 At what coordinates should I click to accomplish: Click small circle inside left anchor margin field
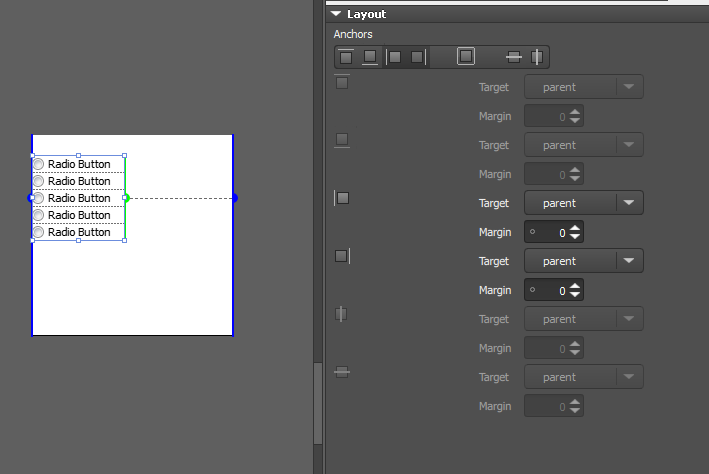point(532,232)
